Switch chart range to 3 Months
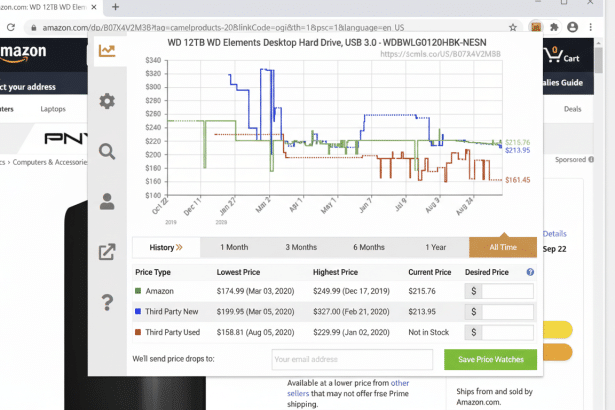 tap(301, 247)
